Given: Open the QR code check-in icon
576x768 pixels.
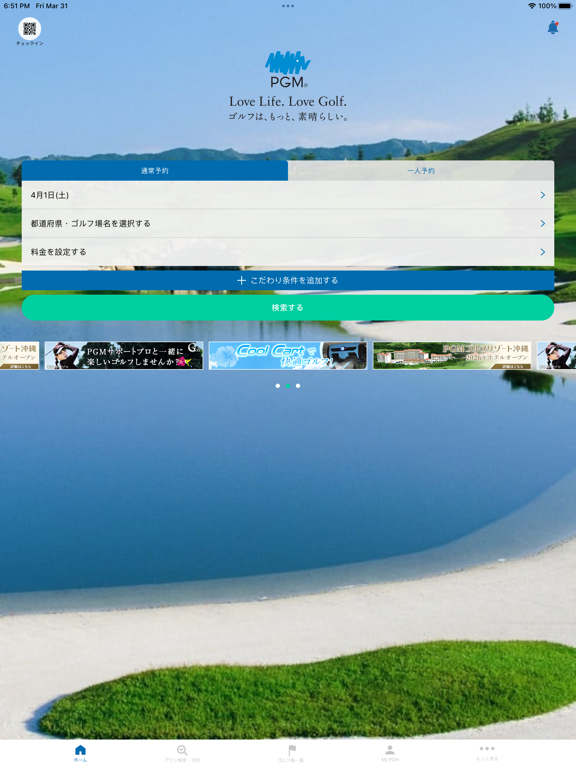Looking at the screenshot, I should 29,29.
